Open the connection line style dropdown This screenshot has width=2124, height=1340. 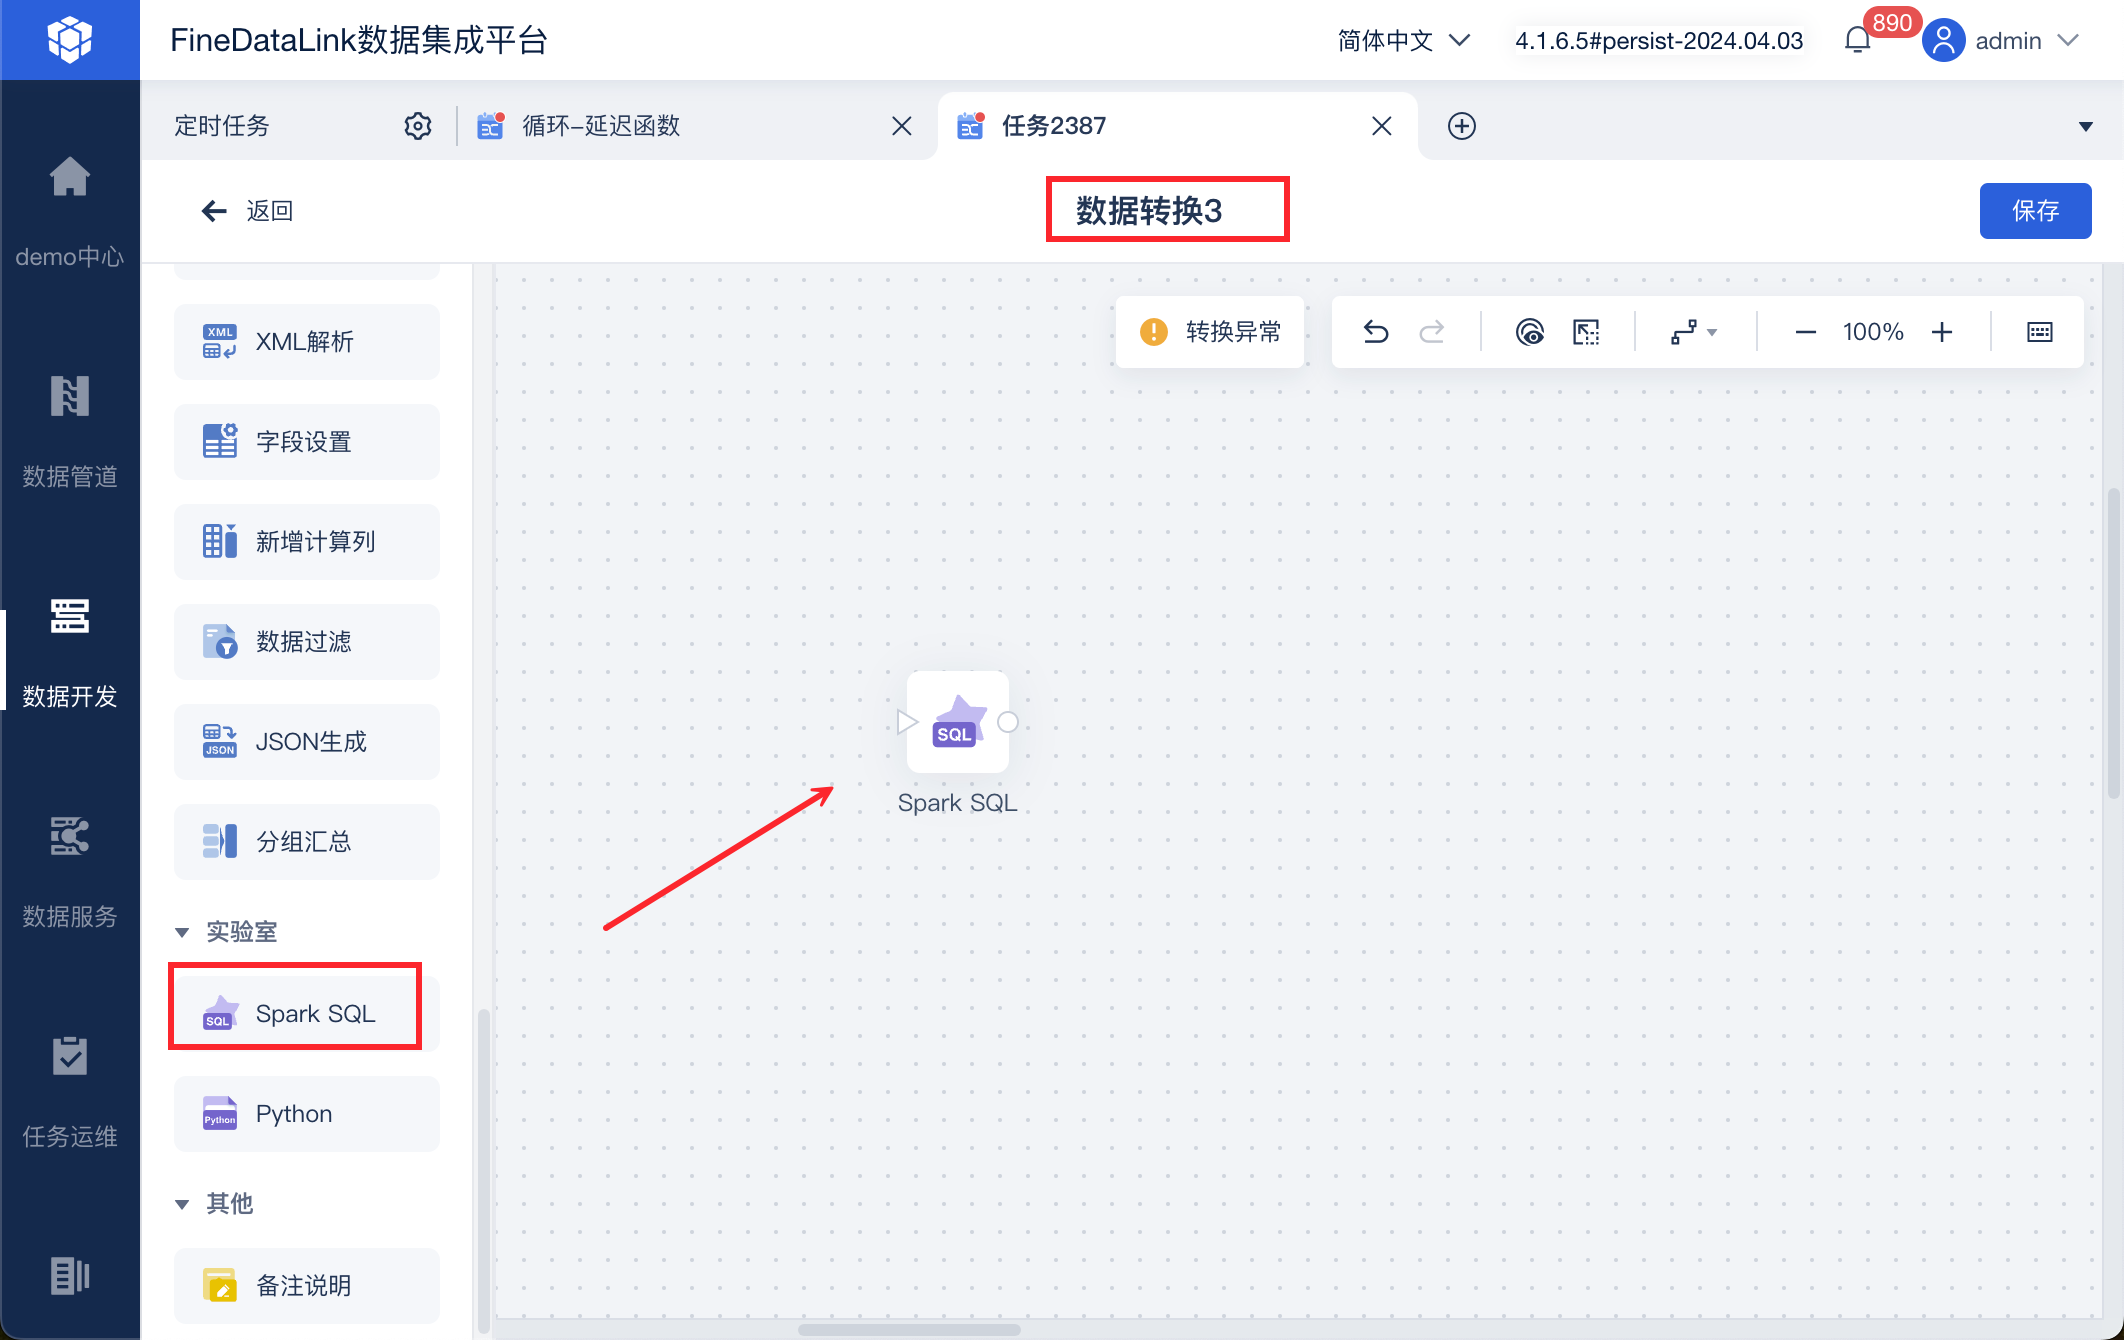point(1694,332)
